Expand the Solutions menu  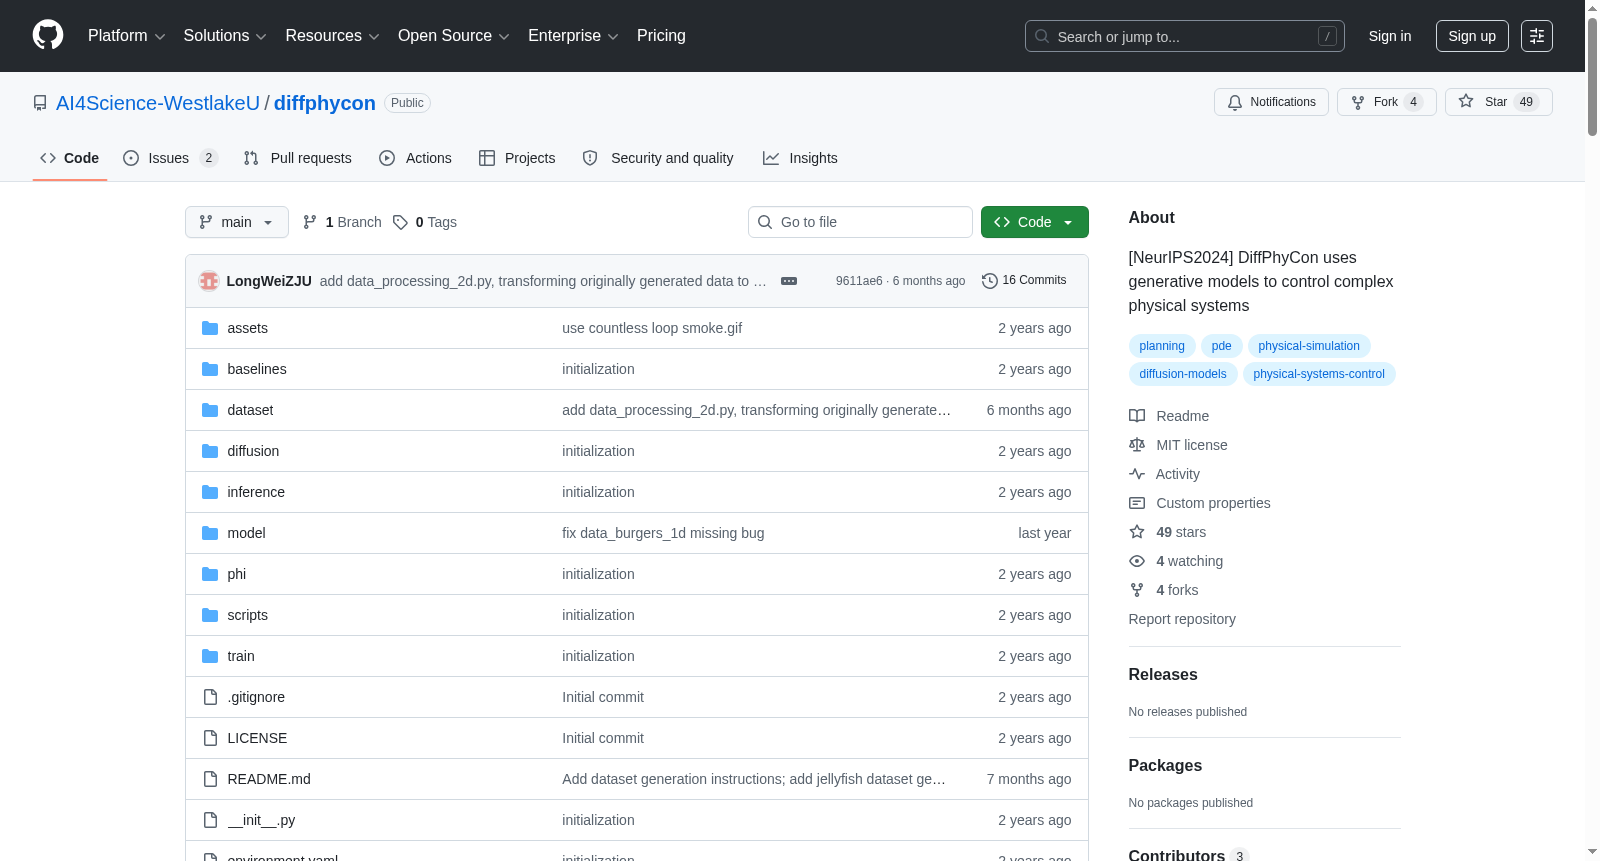(x=225, y=36)
